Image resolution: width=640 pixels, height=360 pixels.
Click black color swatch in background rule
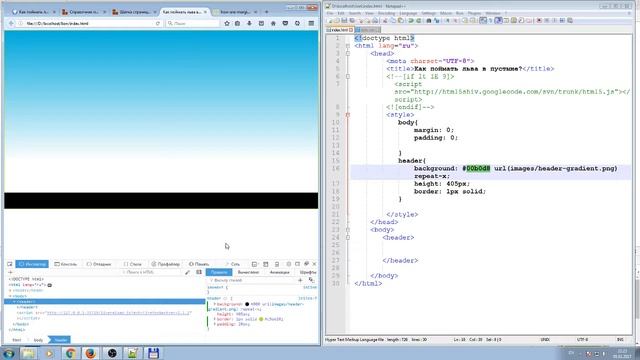pos(247,304)
